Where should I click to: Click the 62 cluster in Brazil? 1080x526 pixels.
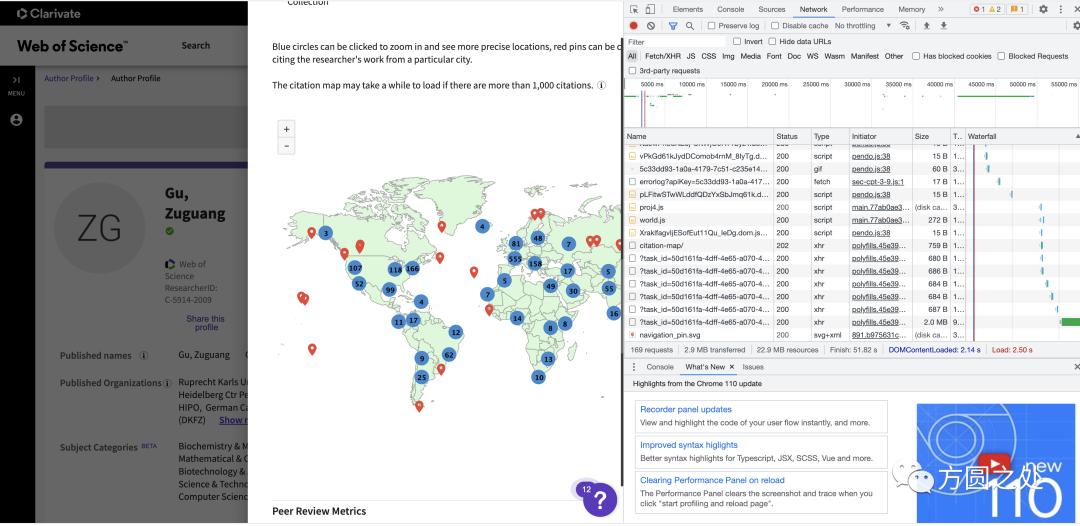[x=449, y=355]
